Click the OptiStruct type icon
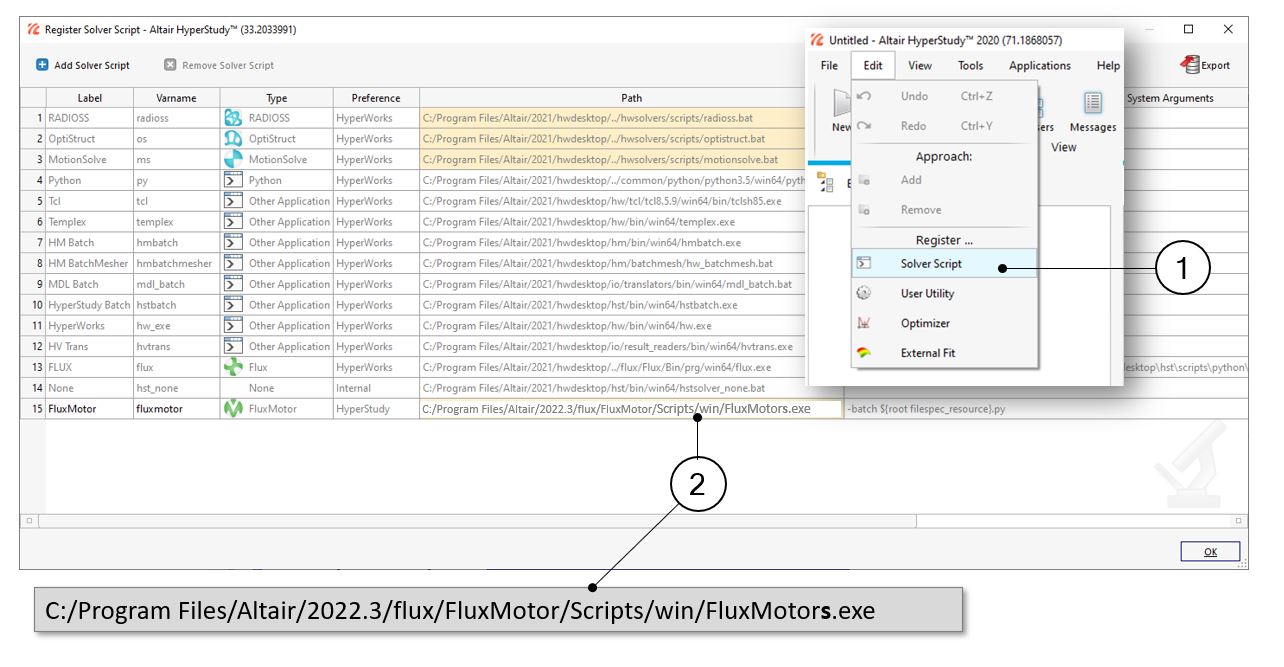The height and width of the screenshot is (667, 1284). (x=233, y=139)
